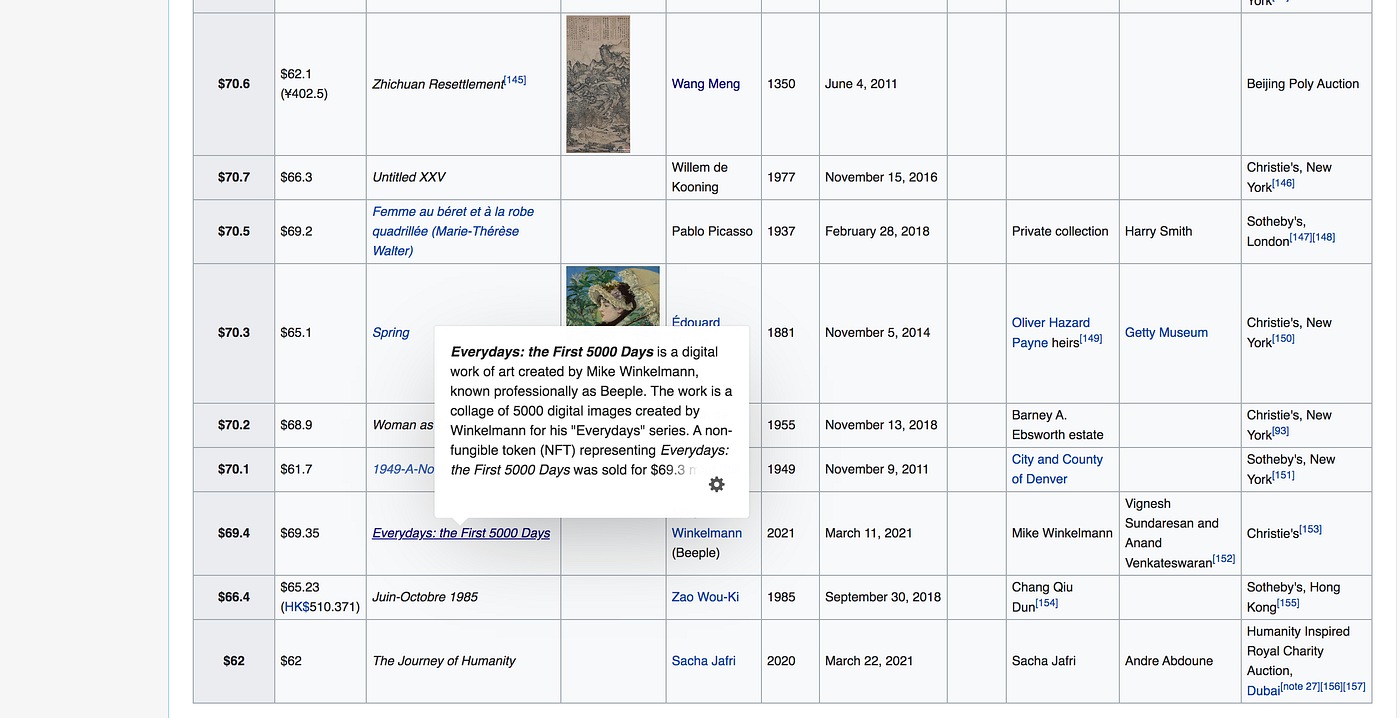Open citation 155 beside Sotheby's, Hong Kong
Image resolution: width=1400 pixels, height=718 pixels.
[x=1288, y=603]
